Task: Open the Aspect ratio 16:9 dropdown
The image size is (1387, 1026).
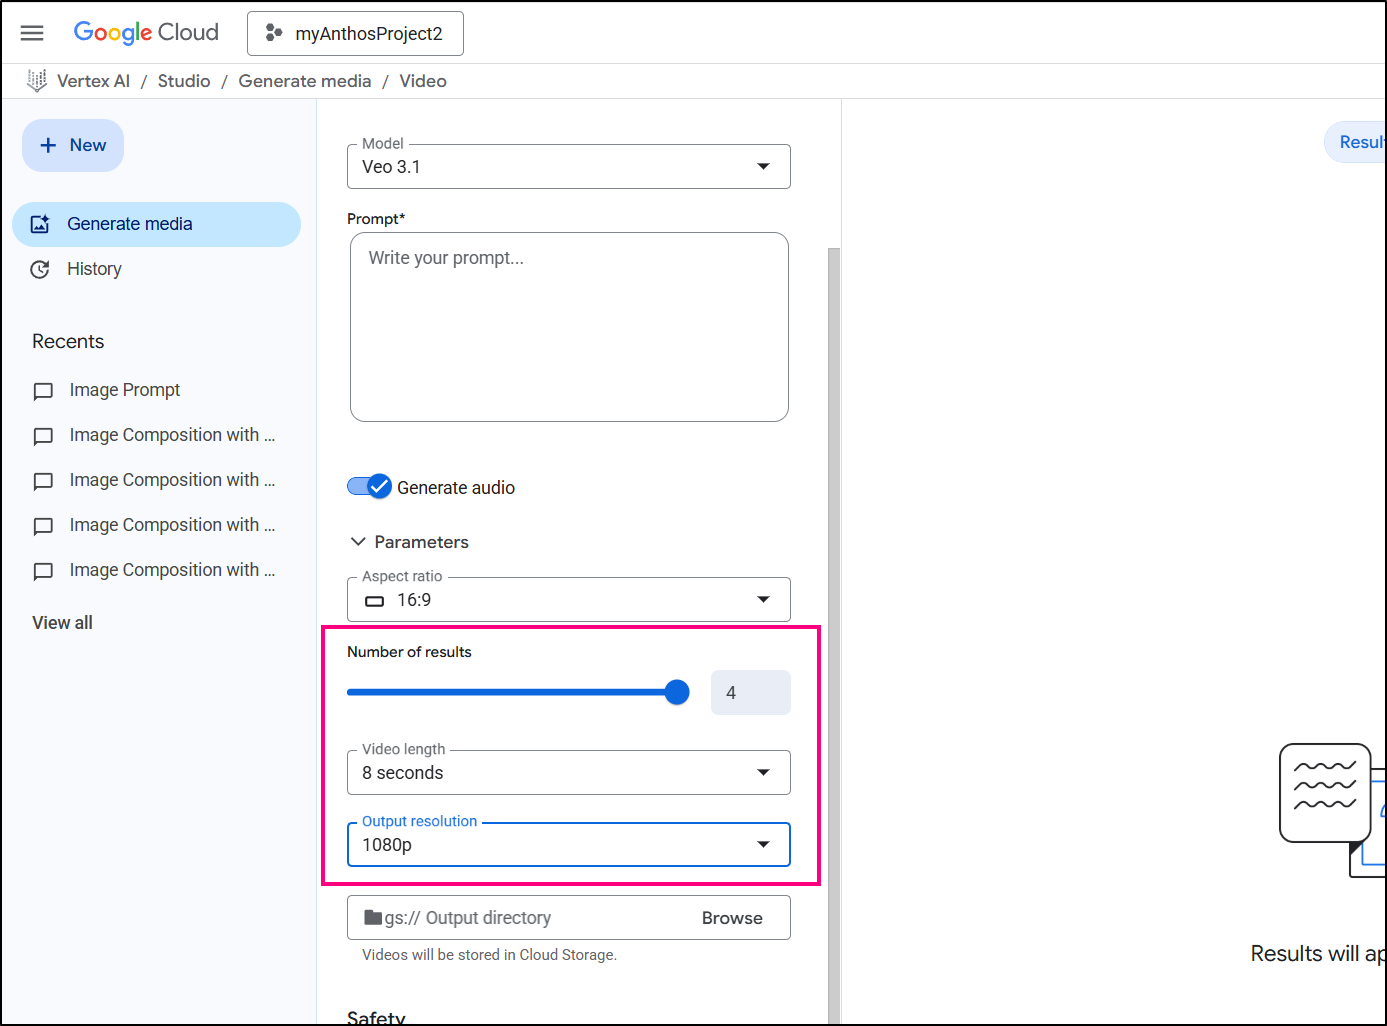Action: click(568, 600)
